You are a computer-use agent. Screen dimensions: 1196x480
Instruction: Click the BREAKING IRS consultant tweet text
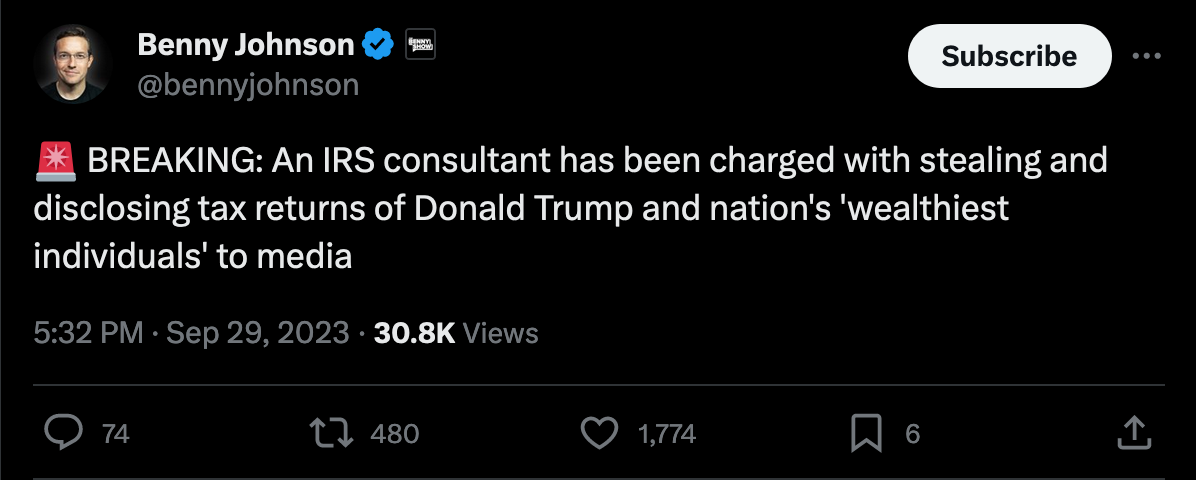click(571, 208)
